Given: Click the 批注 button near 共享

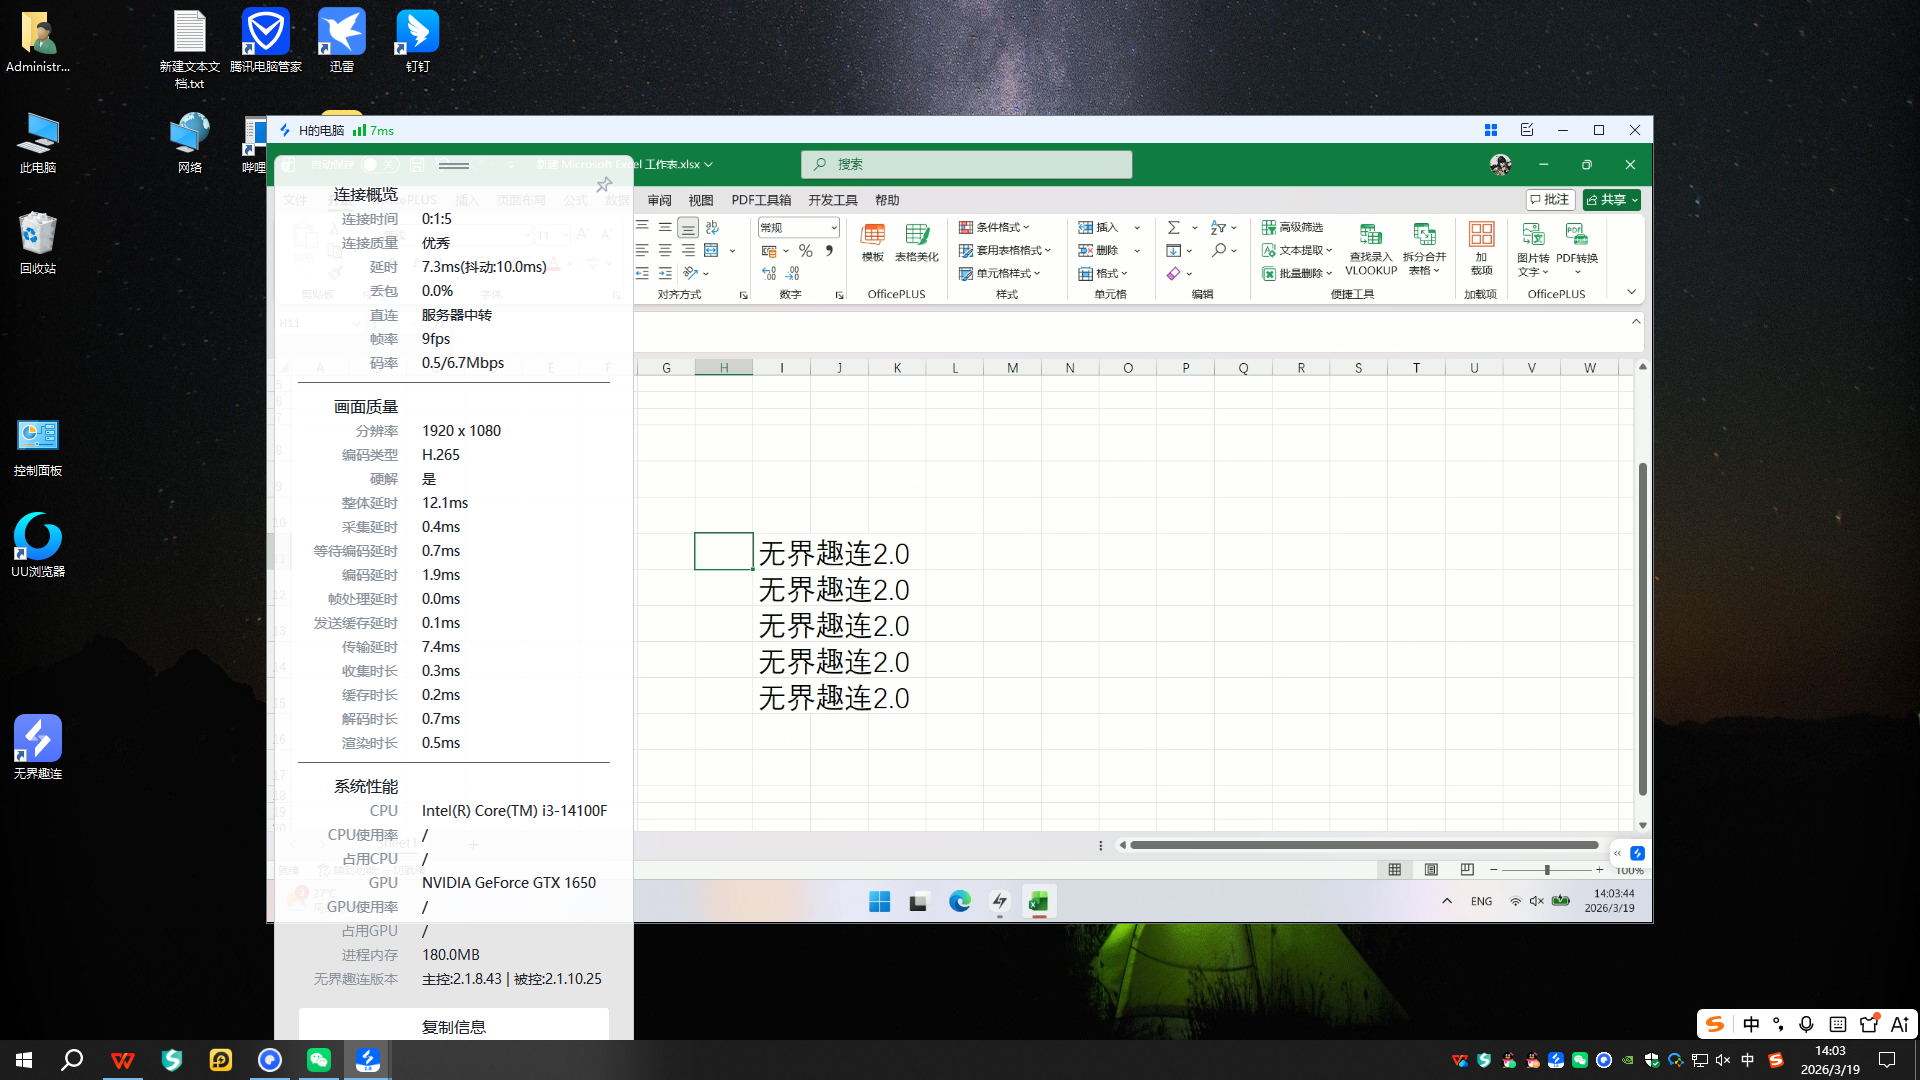Looking at the screenshot, I should coord(1550,200).
